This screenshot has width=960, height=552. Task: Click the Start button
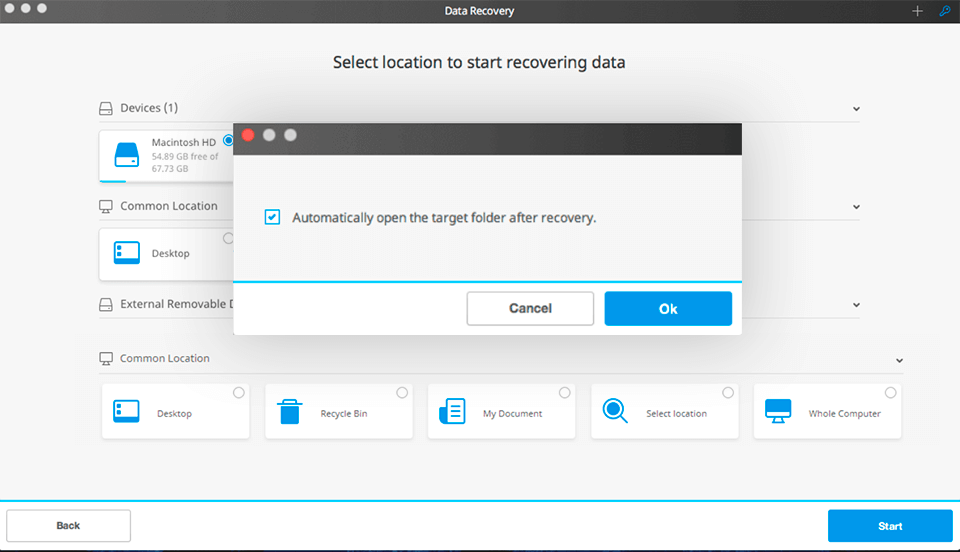click(890, 526)
